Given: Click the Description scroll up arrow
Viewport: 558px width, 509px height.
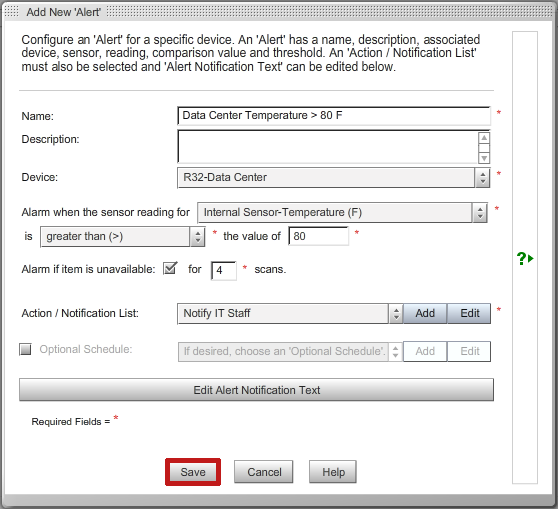Looking at the screenshot, I should pyautogui.click(x=484, y=138).
